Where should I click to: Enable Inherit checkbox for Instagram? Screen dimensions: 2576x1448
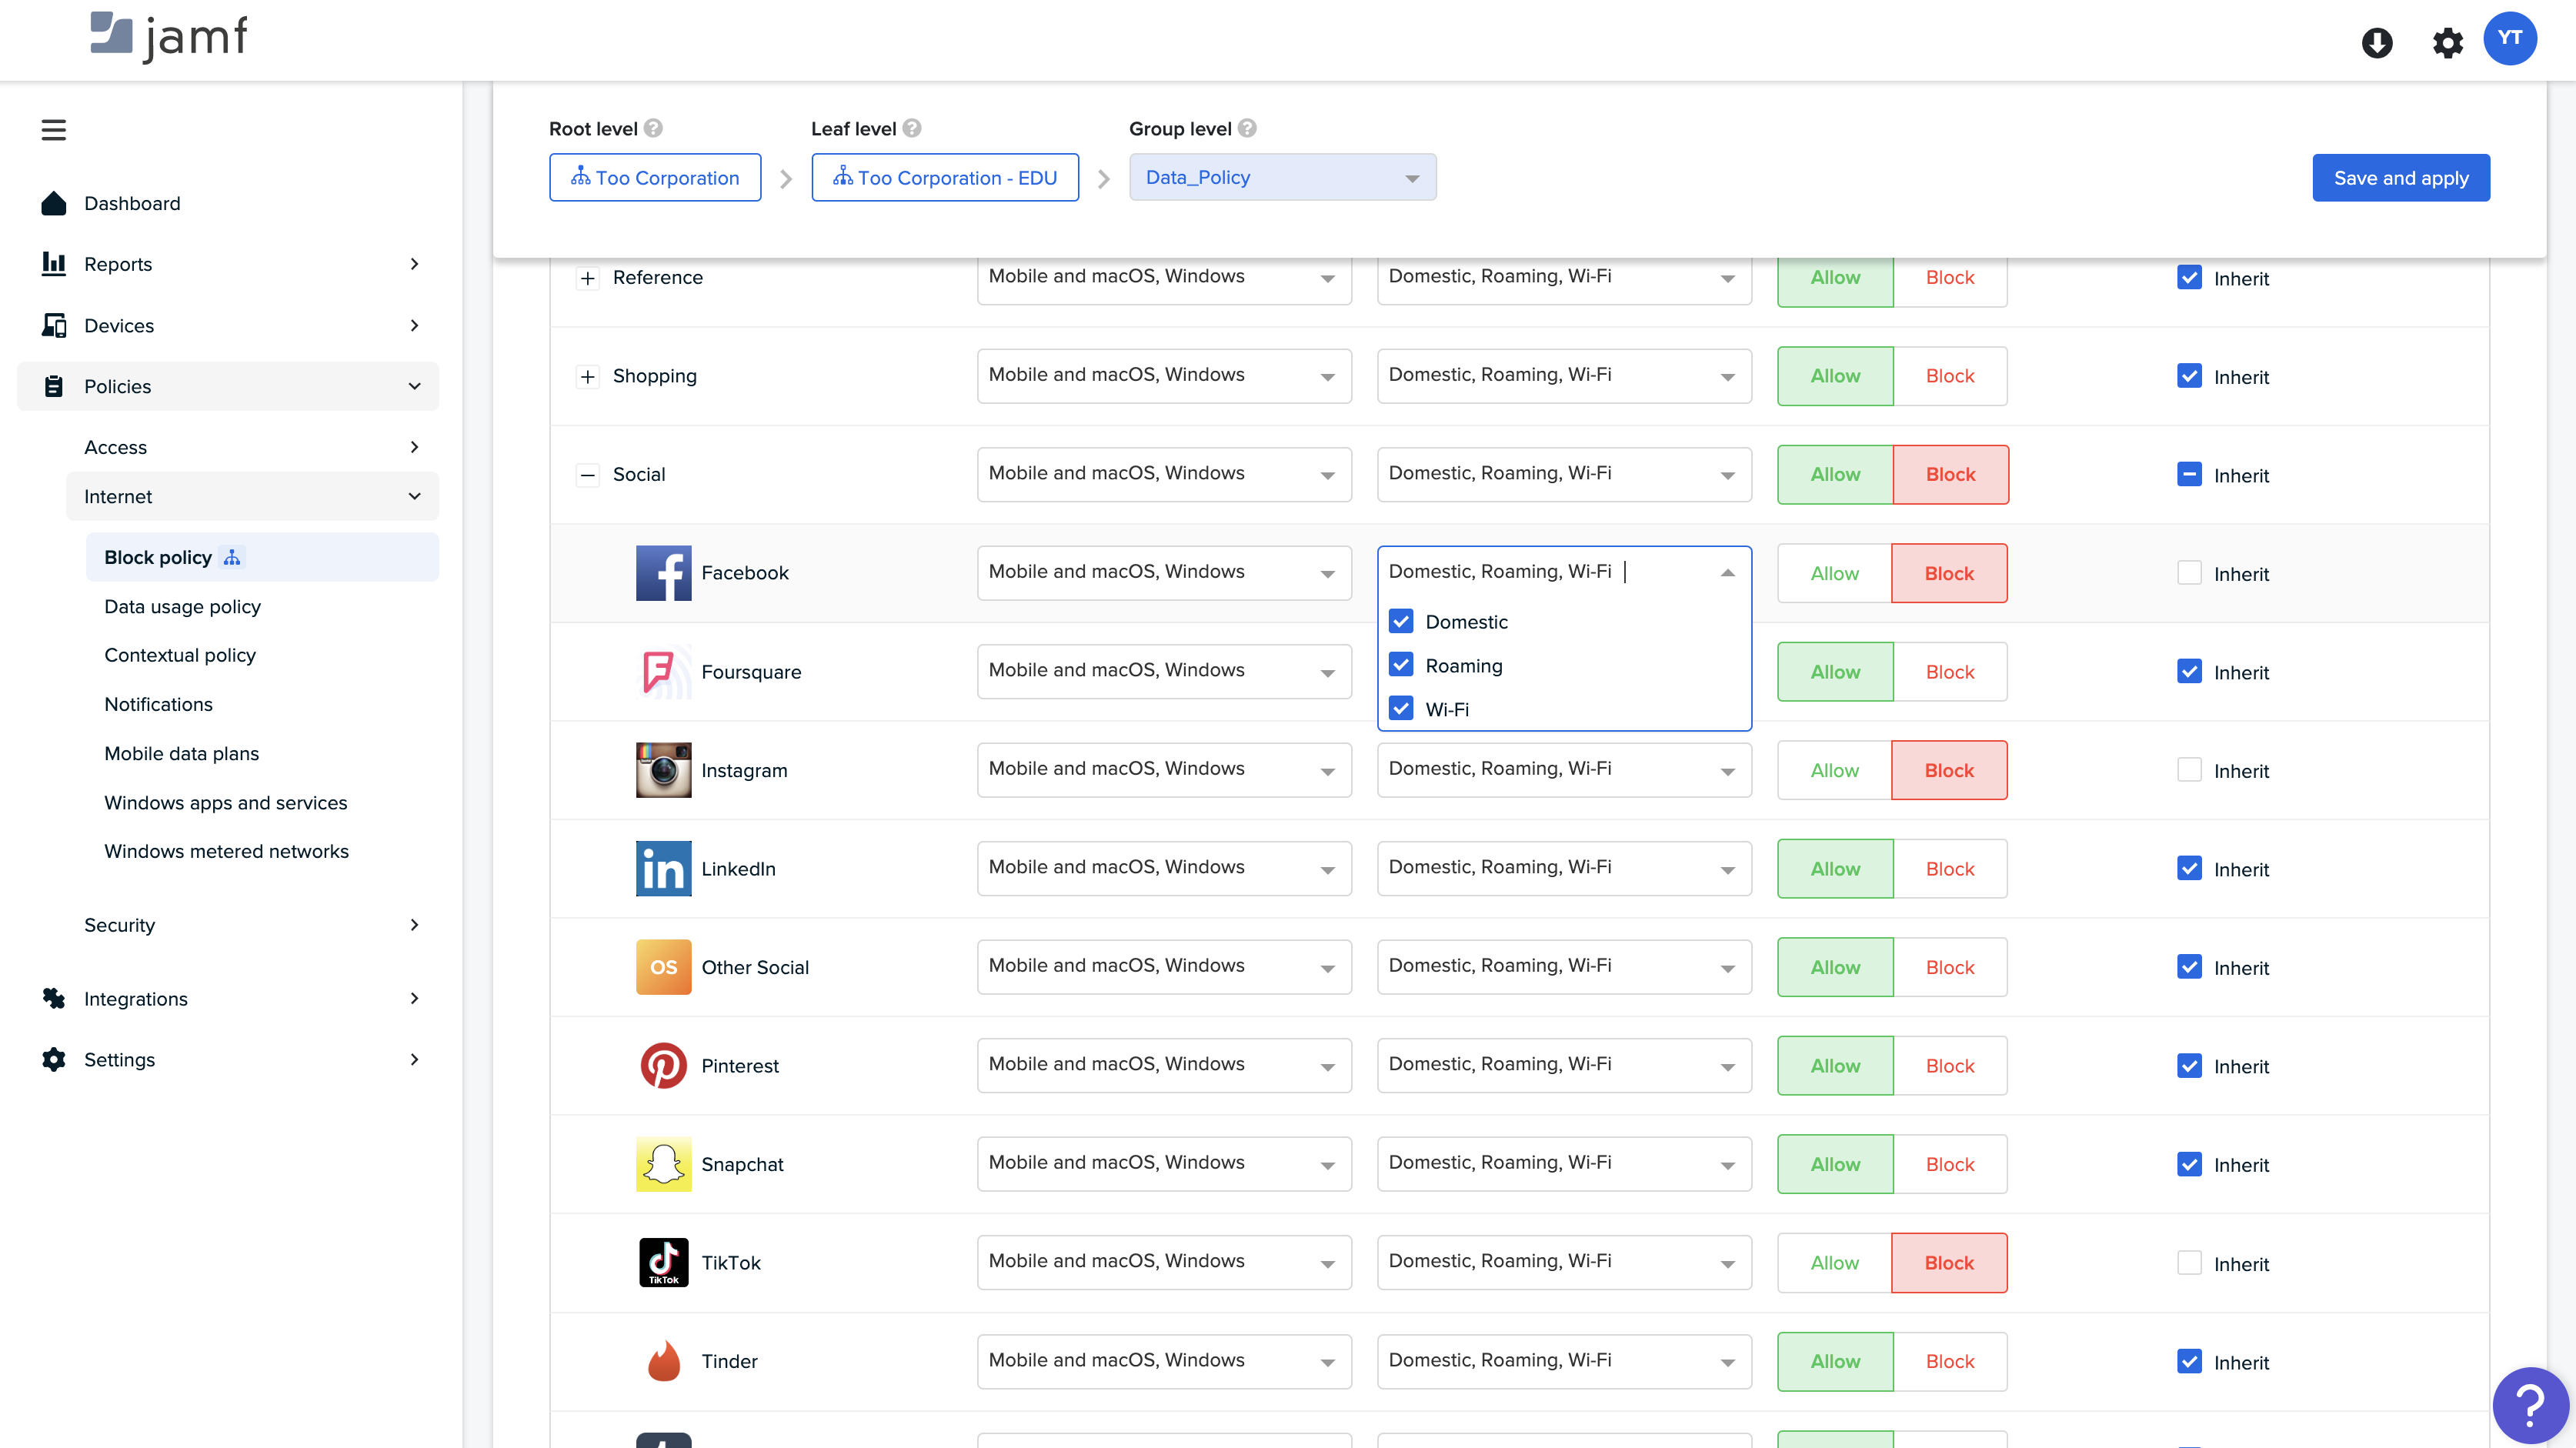click(x=2189, y=770)
